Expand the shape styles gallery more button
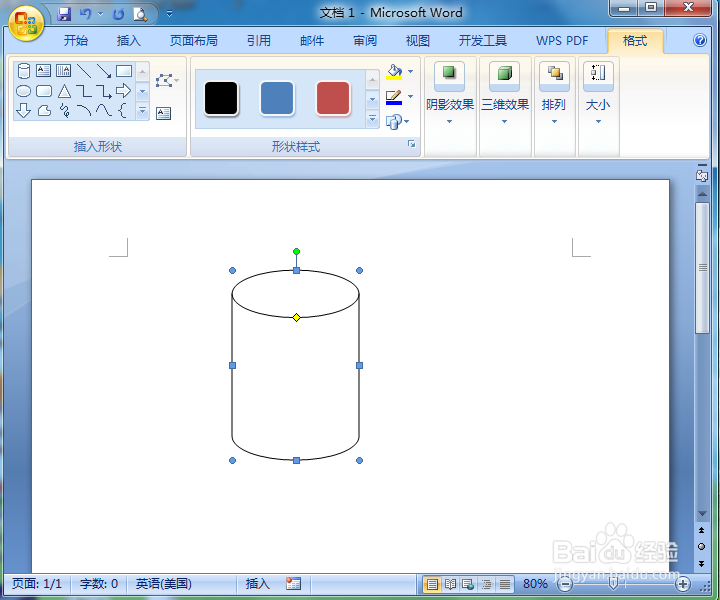Image resolution: width=720 pixels, height=600 pixels. 372,119
